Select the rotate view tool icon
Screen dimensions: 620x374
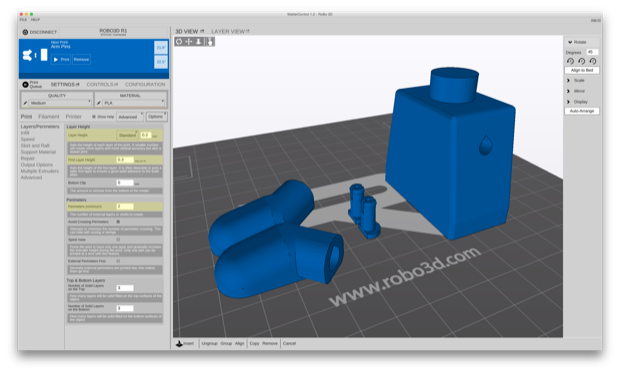(x=179, y=42)
